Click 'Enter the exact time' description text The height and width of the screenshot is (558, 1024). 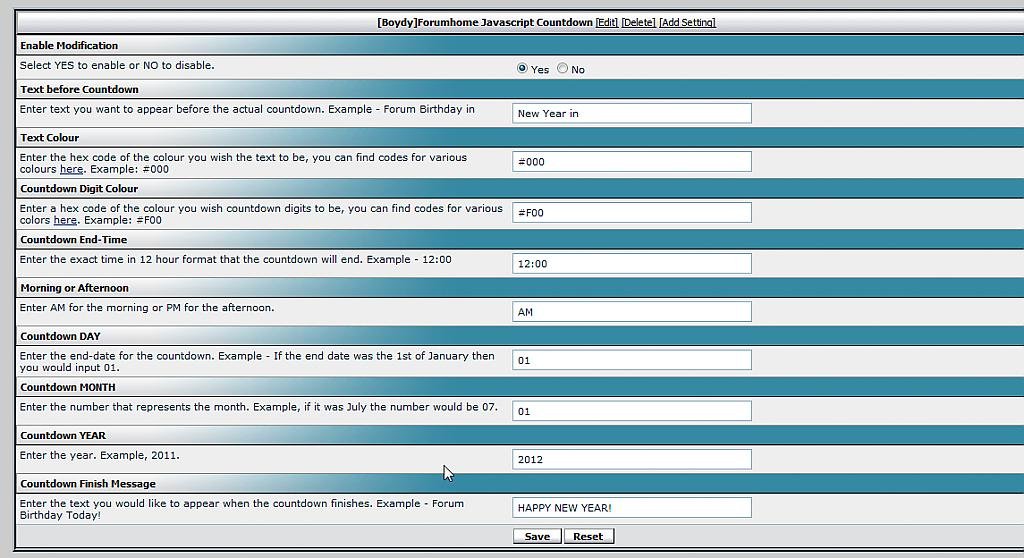[x=236, y=259]
